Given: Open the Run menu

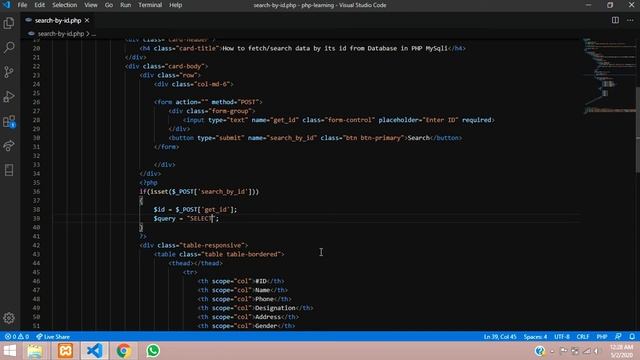Looking at the screenshot, I should click(x=126, y=5).
